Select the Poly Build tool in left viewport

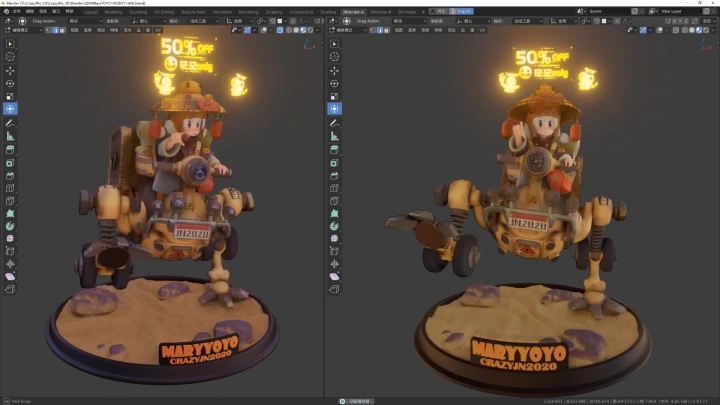10,214
